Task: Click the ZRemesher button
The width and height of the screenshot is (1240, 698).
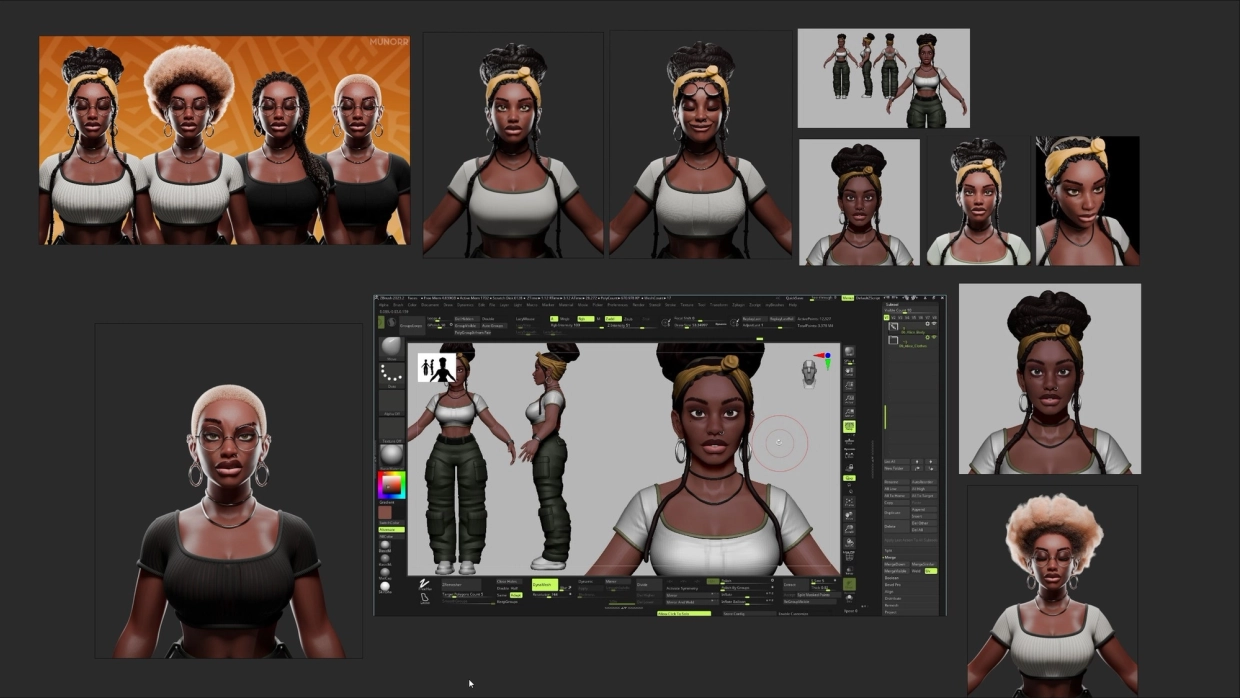Action: pos(462,584)
